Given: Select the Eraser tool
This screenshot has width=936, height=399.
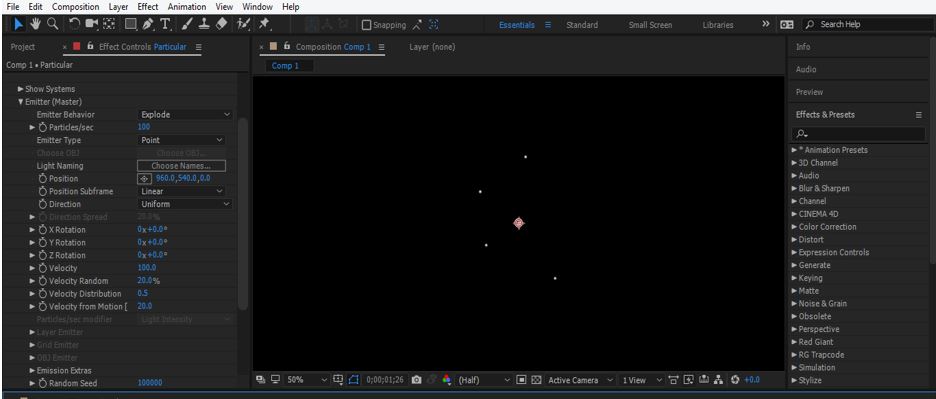Looking at the screenshot, I should coord(221,24).
